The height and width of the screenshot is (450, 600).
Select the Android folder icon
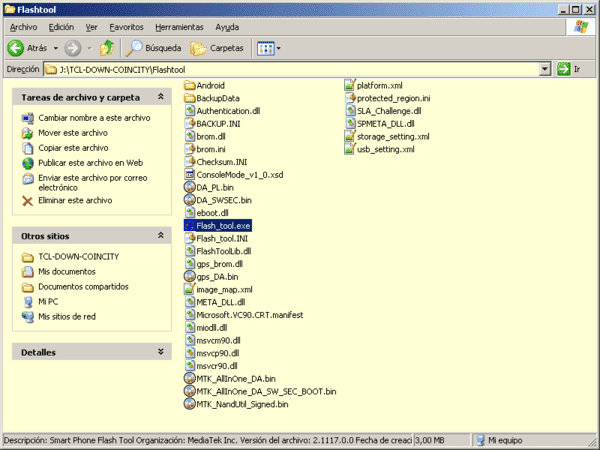tap(189, 85)
